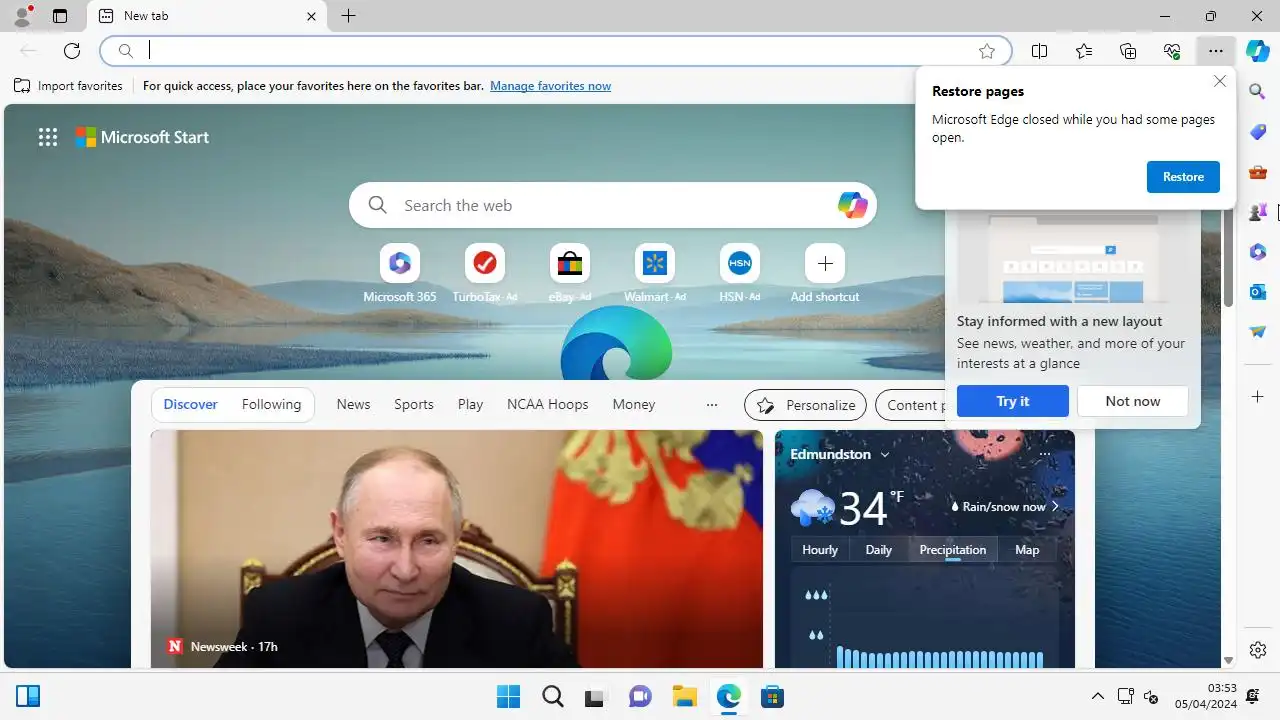Click the Refresh page icon
1280x720 pixels.
[x=72, y=51]
